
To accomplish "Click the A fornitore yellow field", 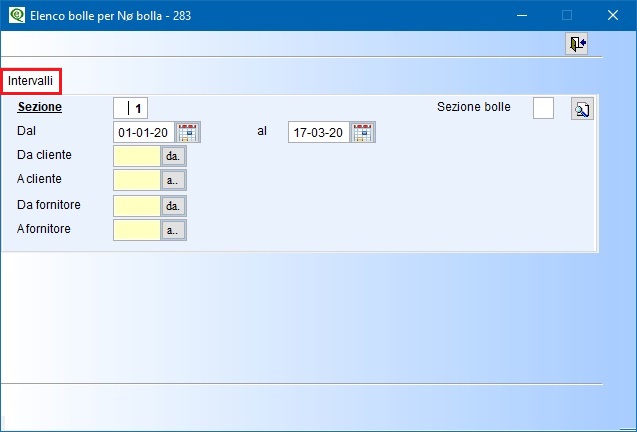I will tap(137, 230).
